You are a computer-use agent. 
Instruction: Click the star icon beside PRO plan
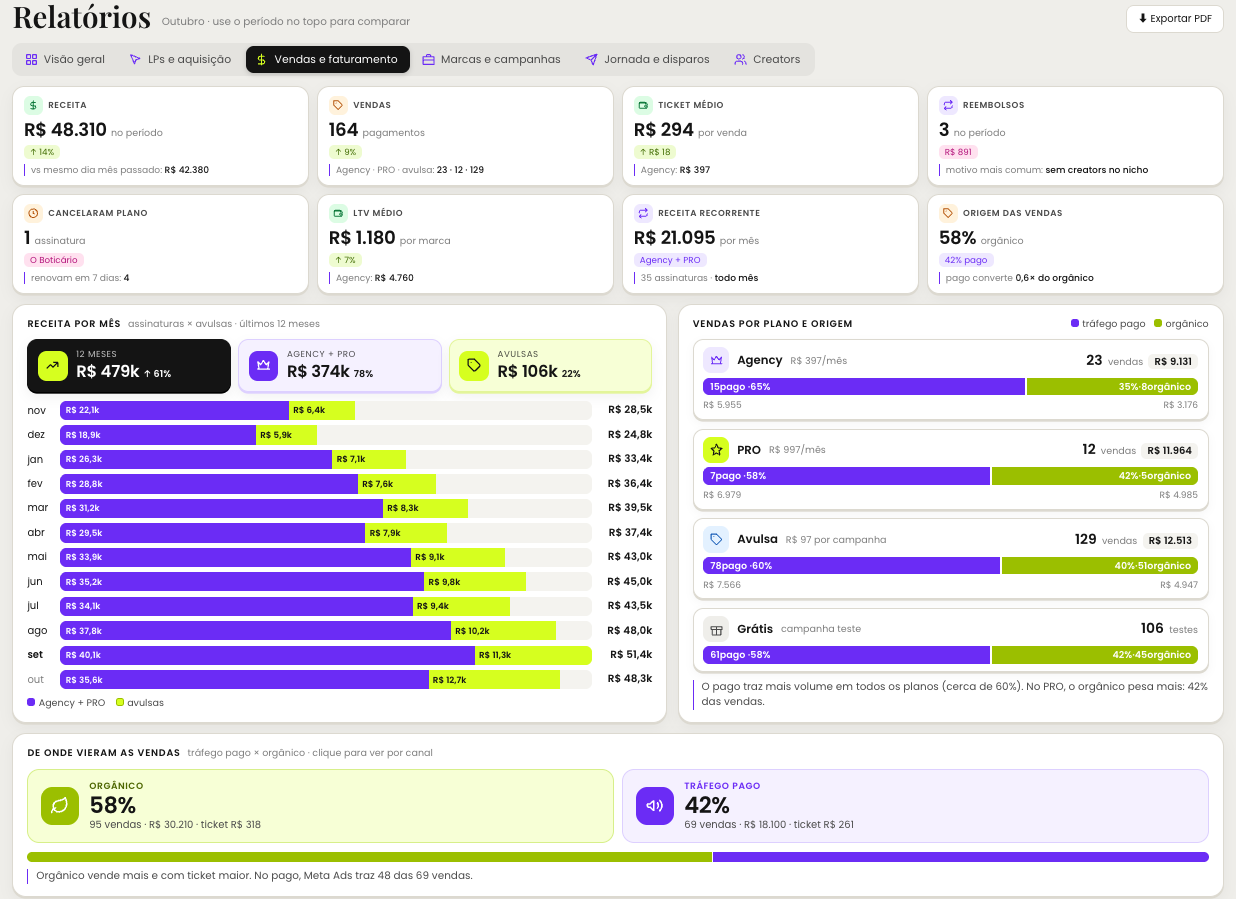(716, 450)
